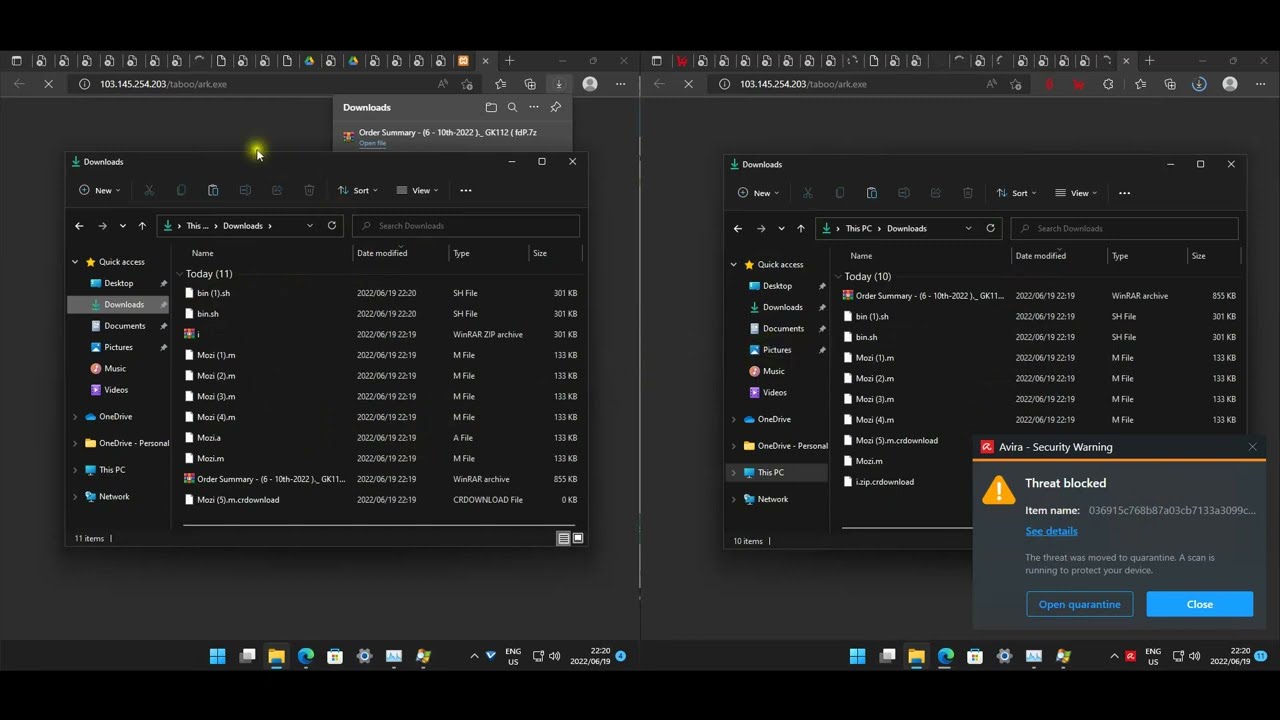The height and width of the screenshot is (720, 1280).
Task: Click Open file link in browser Downloads
Action: tap(373, 144)
